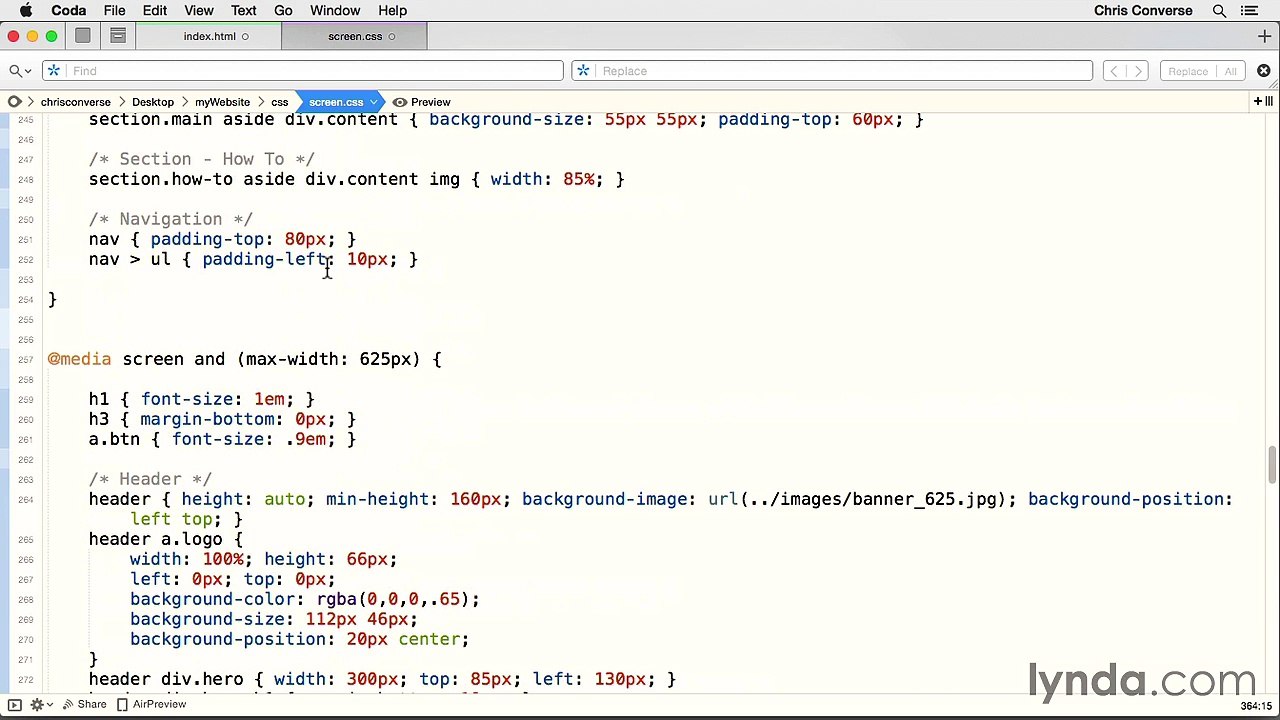Image resolution: width=1280 pixels, height=720 pixels.
Task: Add a new tab with the plus button
Action: (x=1264, y=36)
